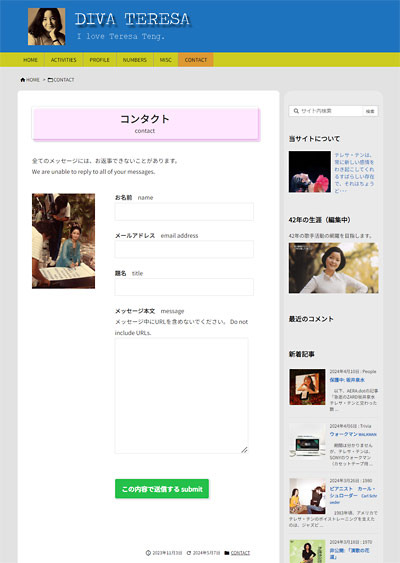Click the home icon in breadcrumb

click(23, 80)
